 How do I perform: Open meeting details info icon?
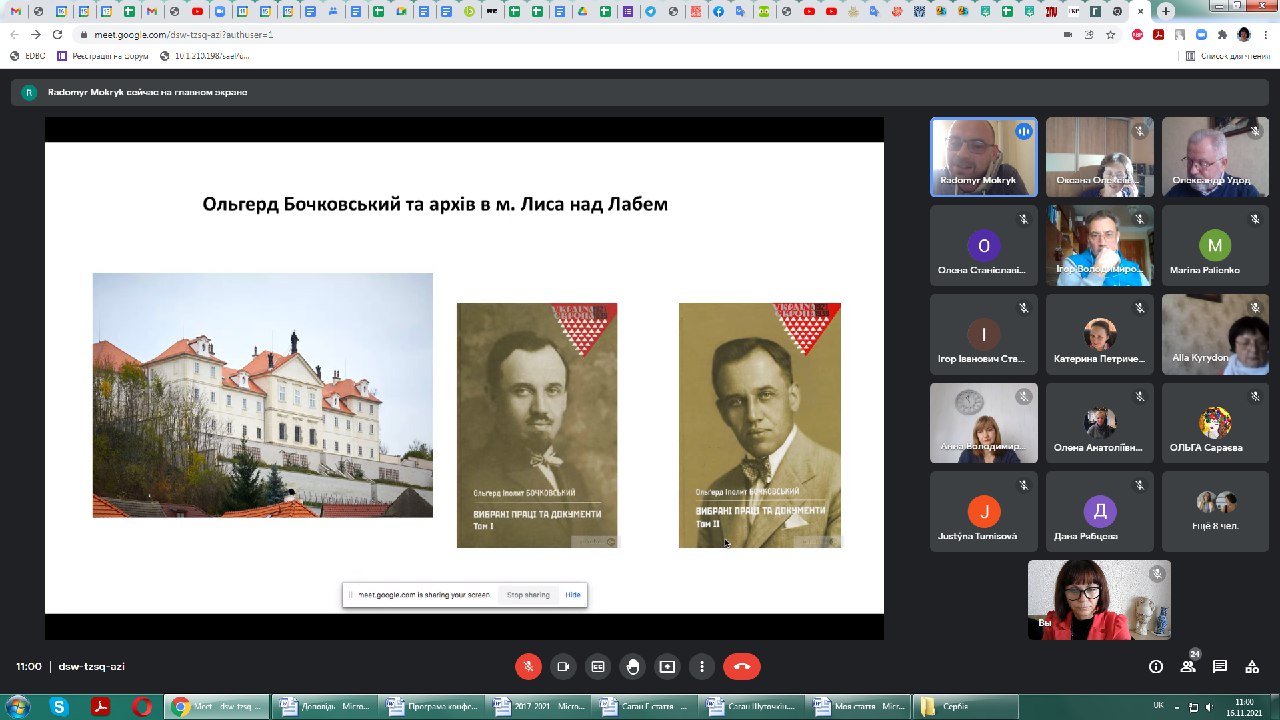tap(1156, 667)
